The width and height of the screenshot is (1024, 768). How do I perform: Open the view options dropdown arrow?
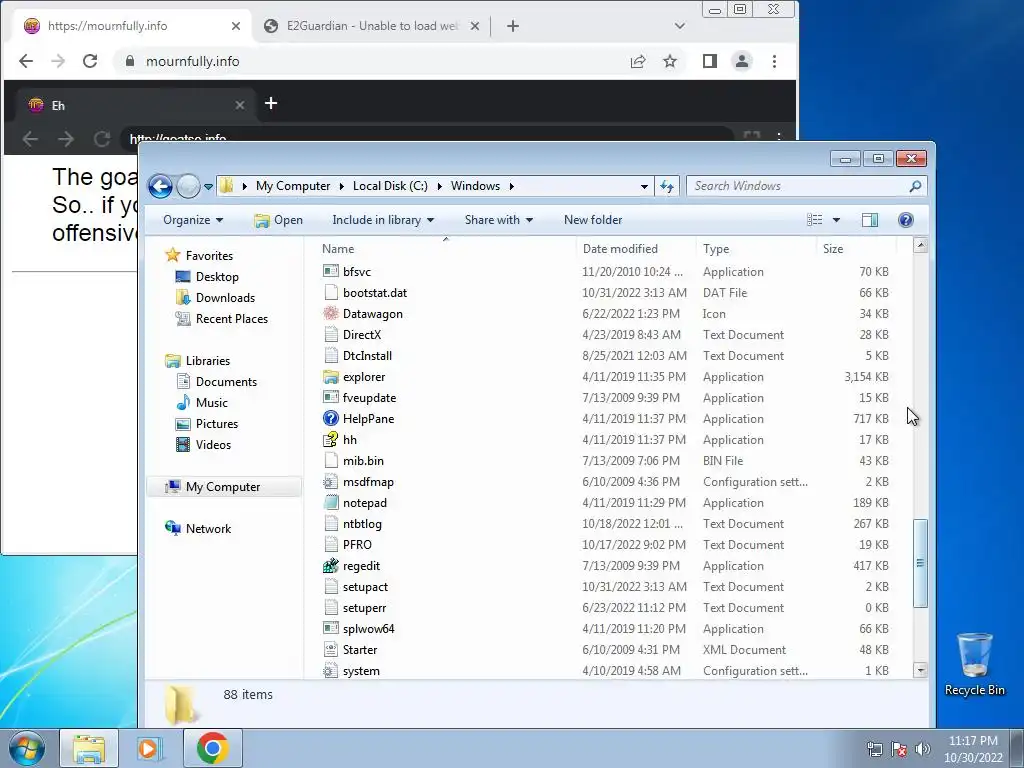(x=836, y=220)
